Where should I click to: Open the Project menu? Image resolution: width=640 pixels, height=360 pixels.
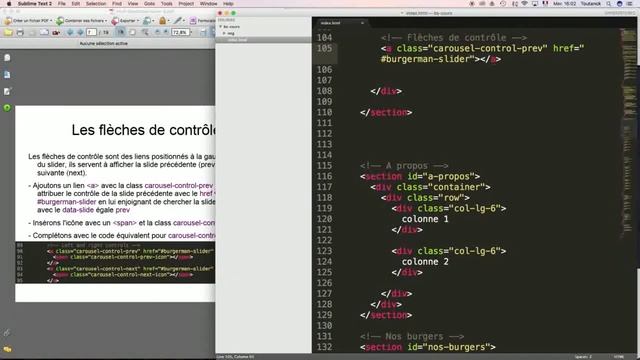pyautogui.click(x=186, y=4)
